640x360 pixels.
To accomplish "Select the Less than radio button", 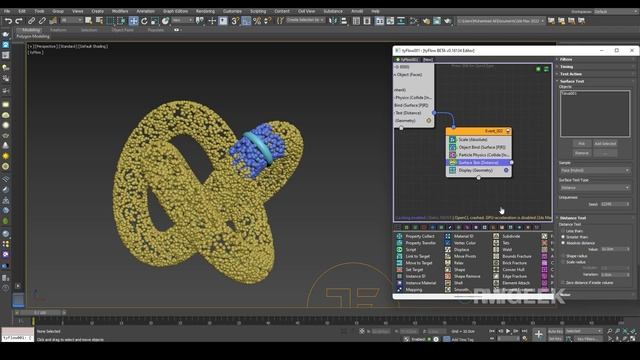I will (x=563, y=231).
